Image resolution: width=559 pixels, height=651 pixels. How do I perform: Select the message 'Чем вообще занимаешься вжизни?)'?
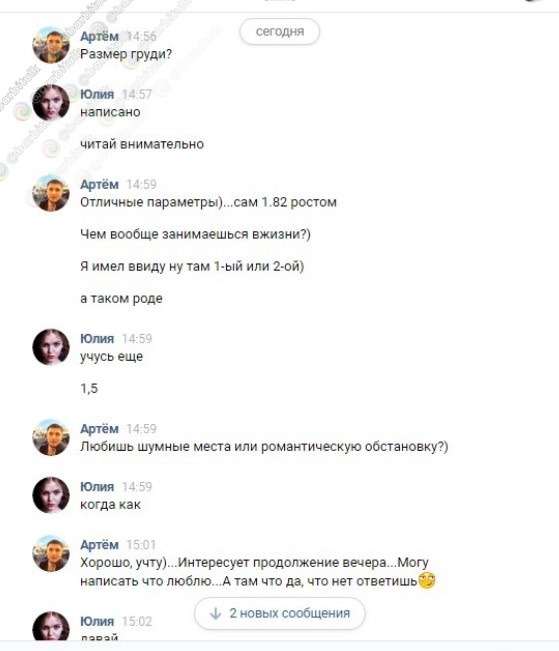[x=195, y=234]
